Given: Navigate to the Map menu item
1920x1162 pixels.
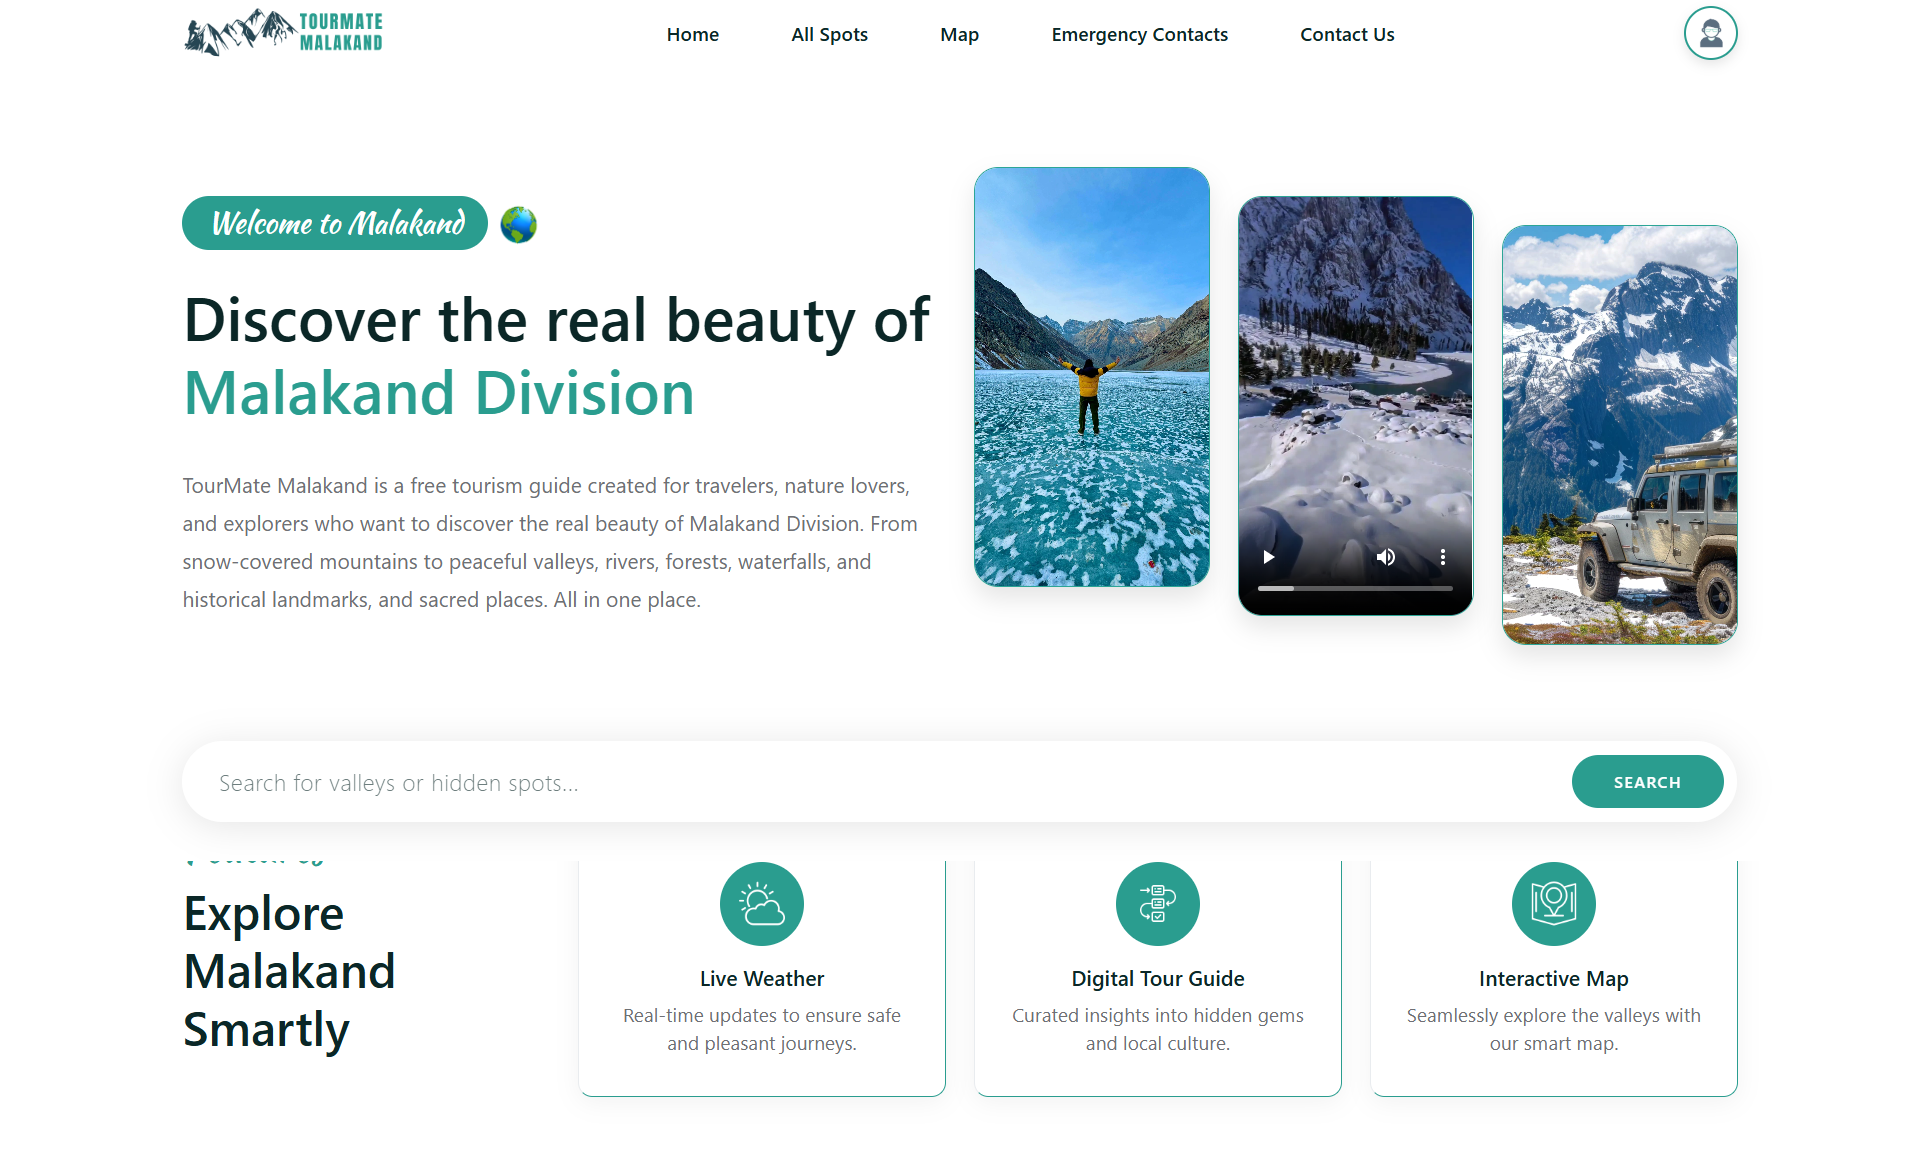Looking at the screenshot, I should (x=959, y=35).
